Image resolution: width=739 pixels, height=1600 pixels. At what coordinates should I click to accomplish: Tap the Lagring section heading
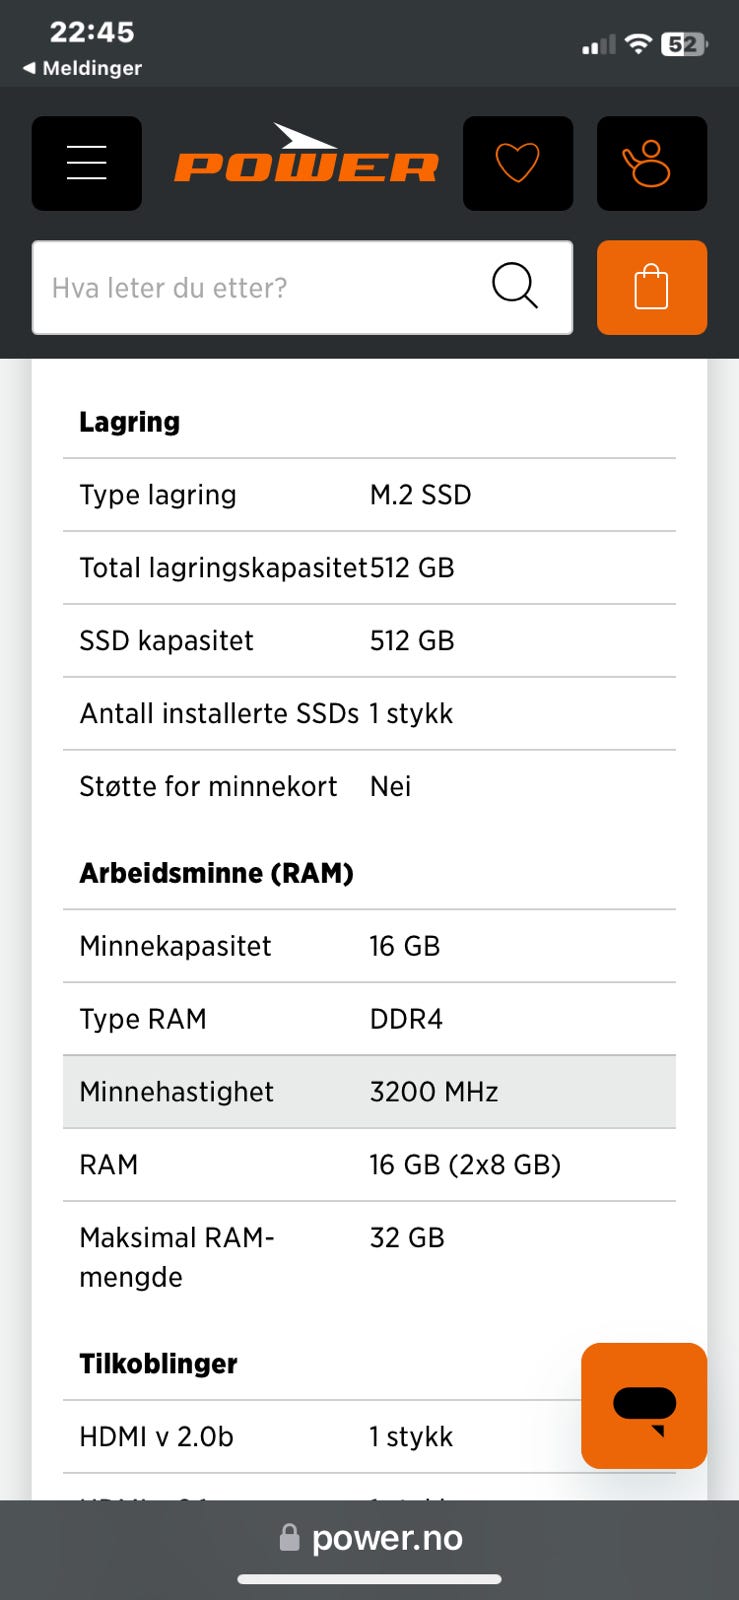click(130, 422)
